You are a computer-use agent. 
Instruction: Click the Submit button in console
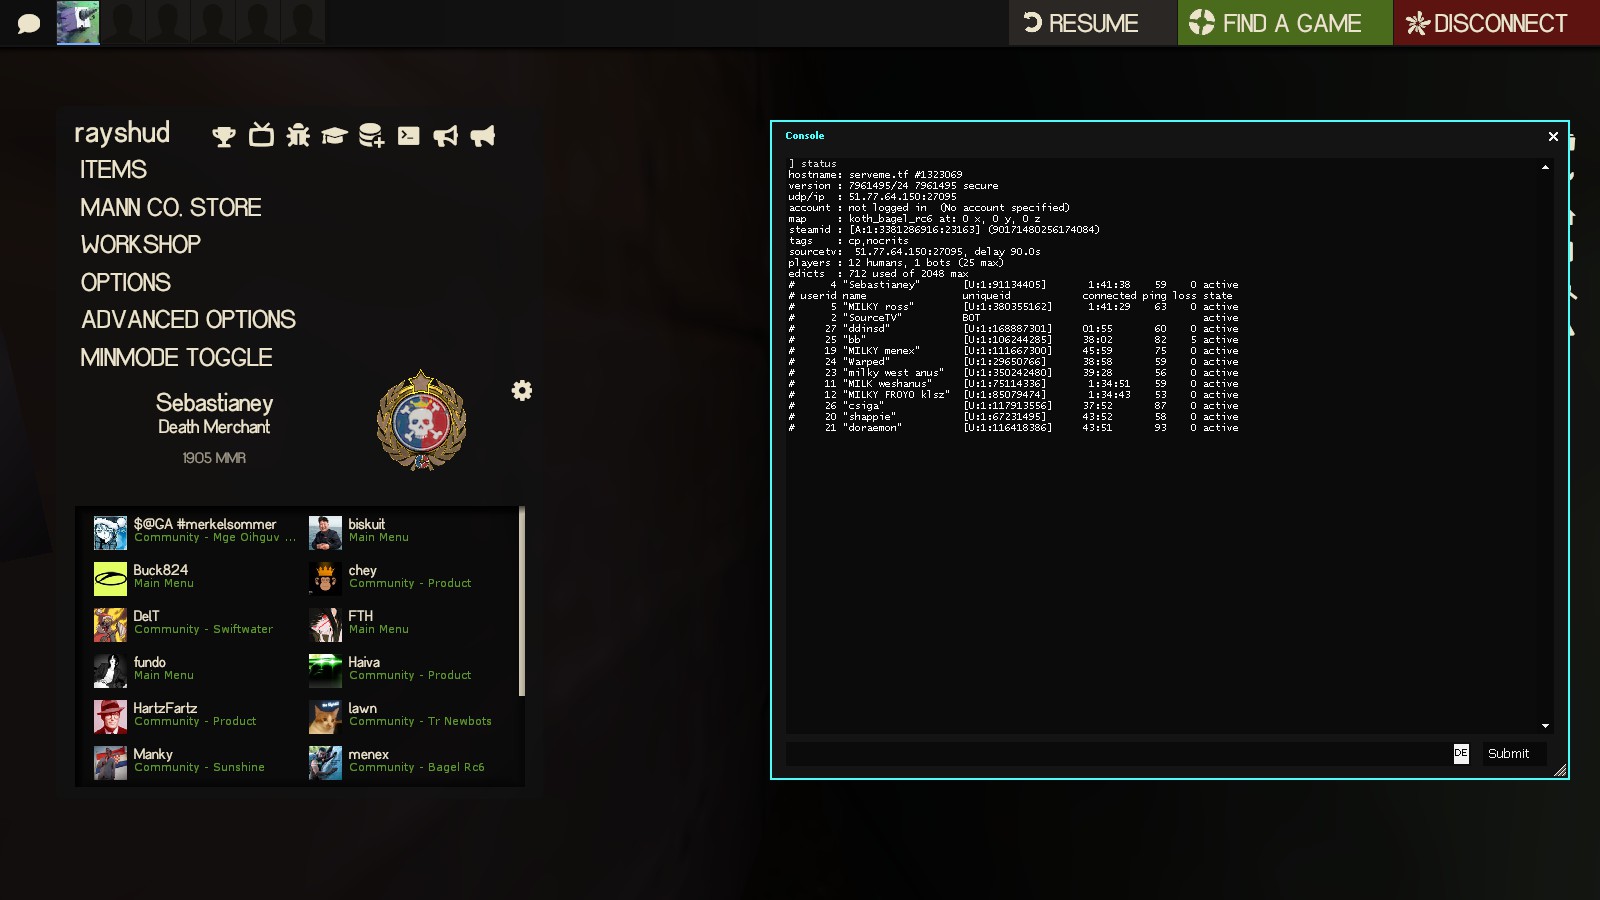tap(1508, 754)
